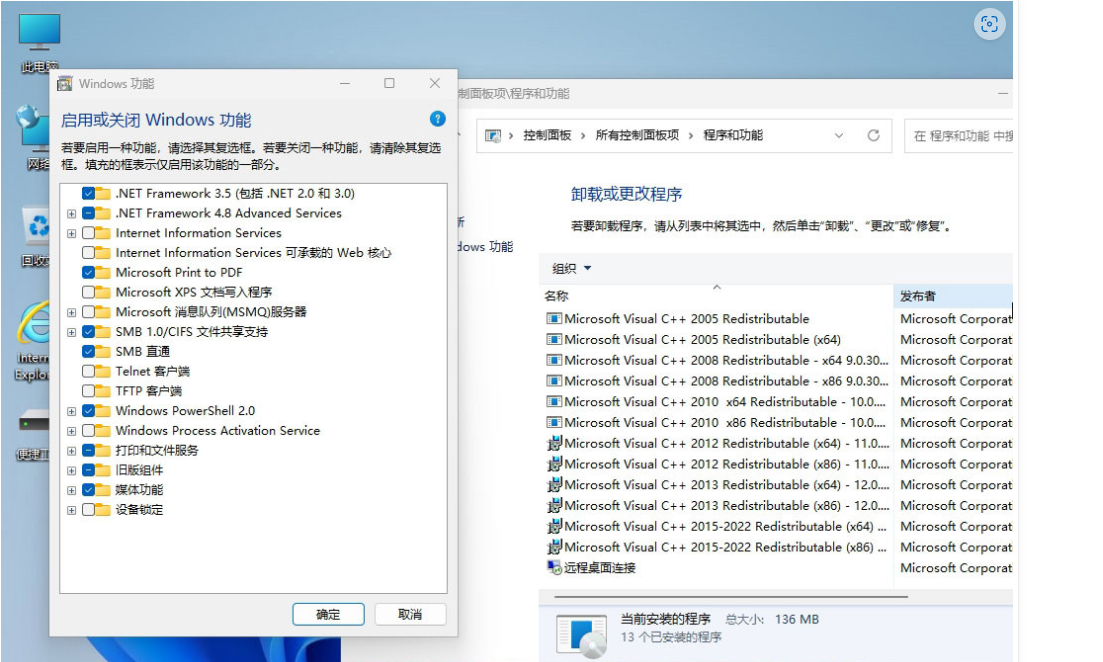1103x662 pixels.
Task: Select Visual C++ 2008 Redistributable x64 entry
Action: point(716,360)
